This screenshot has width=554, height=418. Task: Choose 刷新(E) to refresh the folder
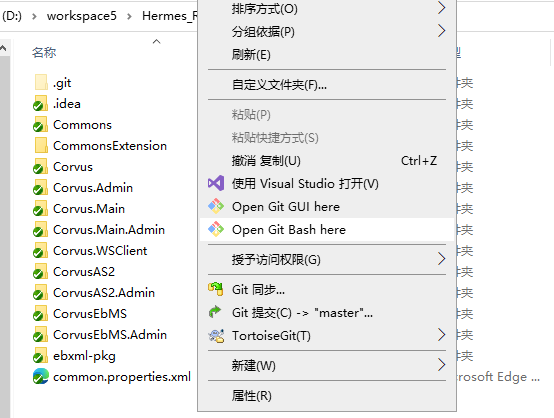click(x=326, y=55)
